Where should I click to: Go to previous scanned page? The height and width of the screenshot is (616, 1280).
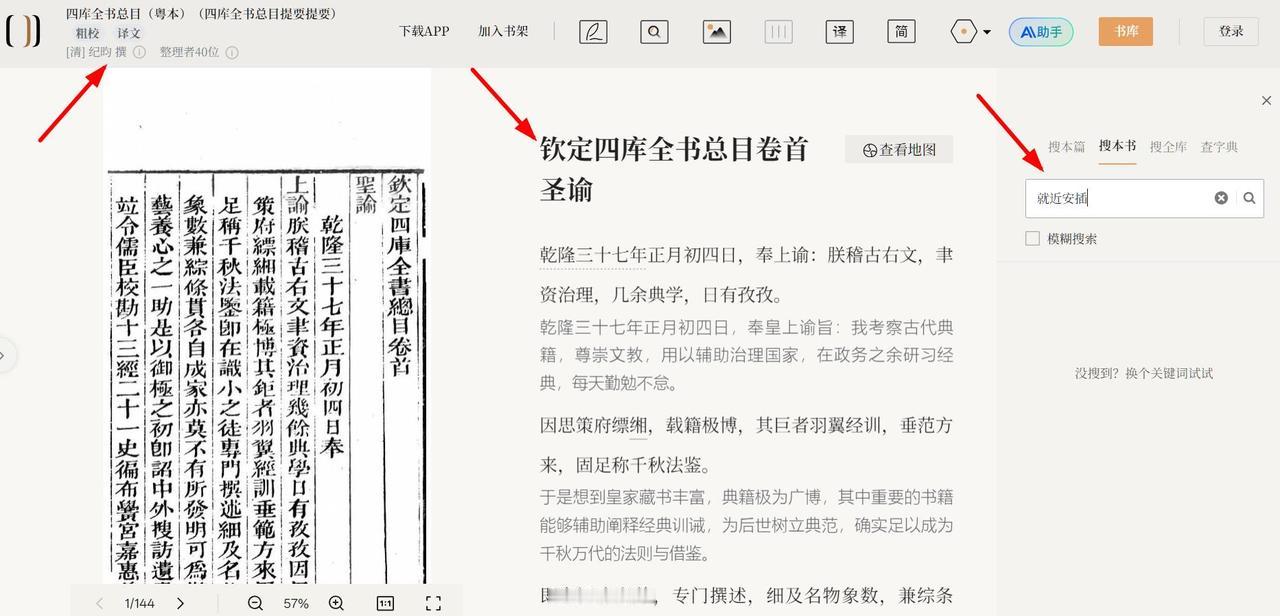100,603
